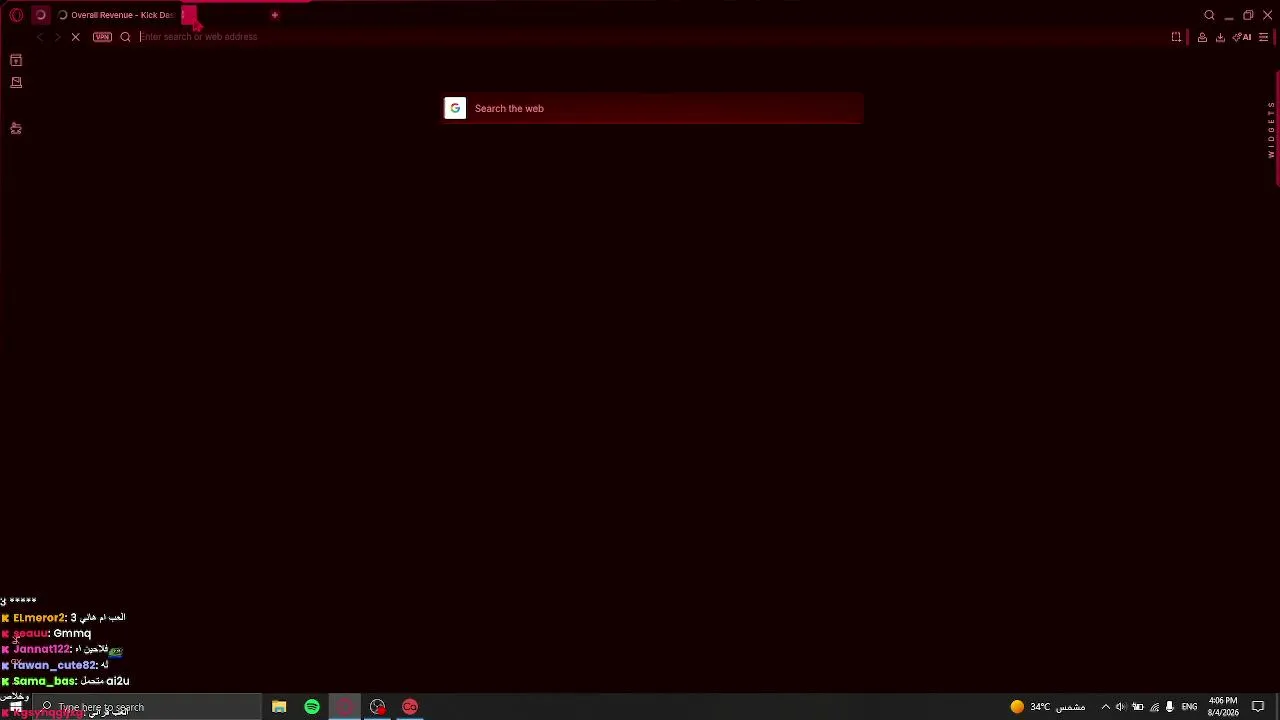Image resolution: width=1280 pixels, height=720 pixels.
Task: Stop loading the page
Action: click(x=75, y=37)
